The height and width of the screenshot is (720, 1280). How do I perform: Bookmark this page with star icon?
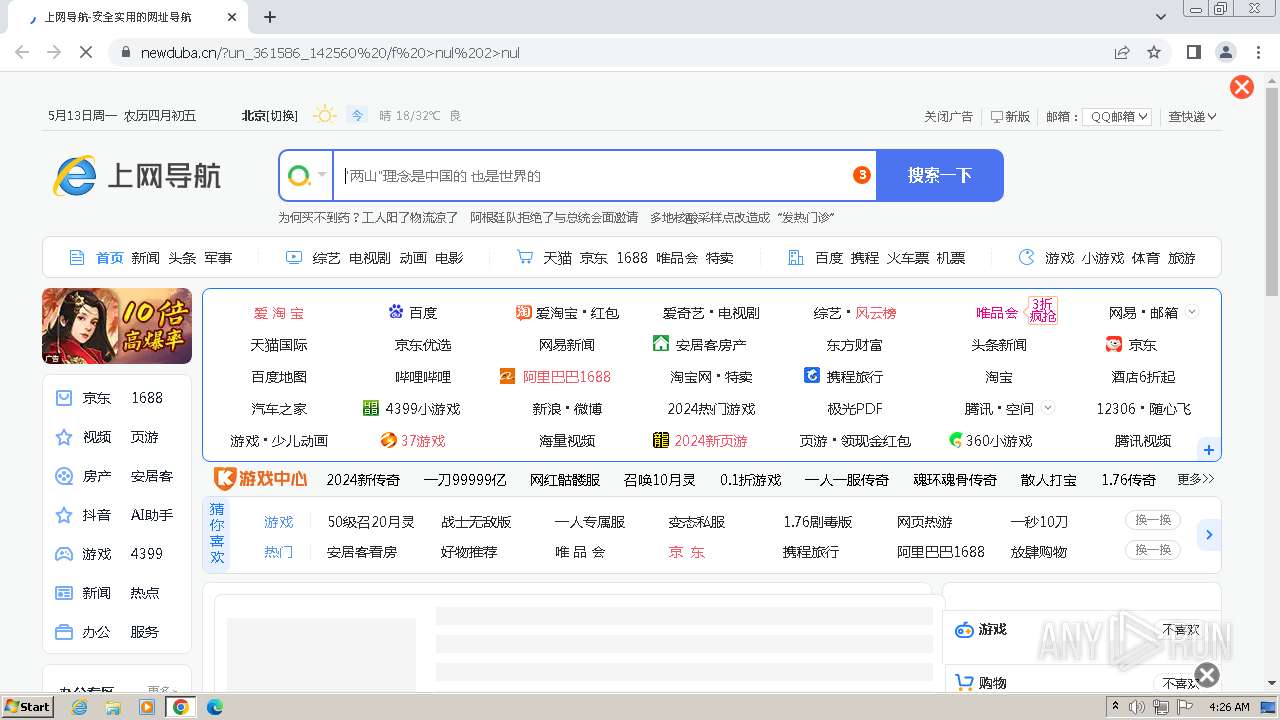(1154, 52)
